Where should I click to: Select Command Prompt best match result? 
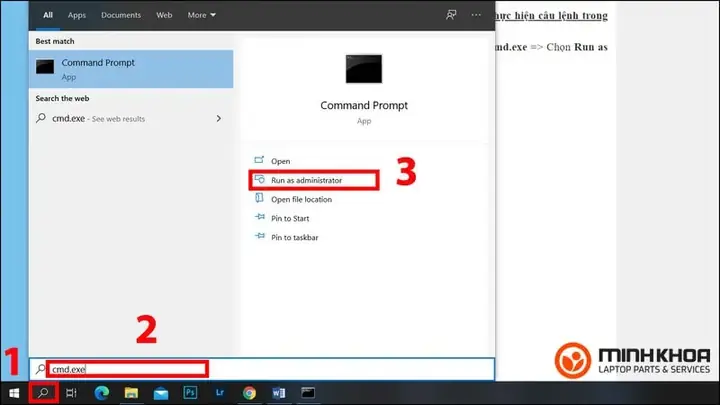131,69
